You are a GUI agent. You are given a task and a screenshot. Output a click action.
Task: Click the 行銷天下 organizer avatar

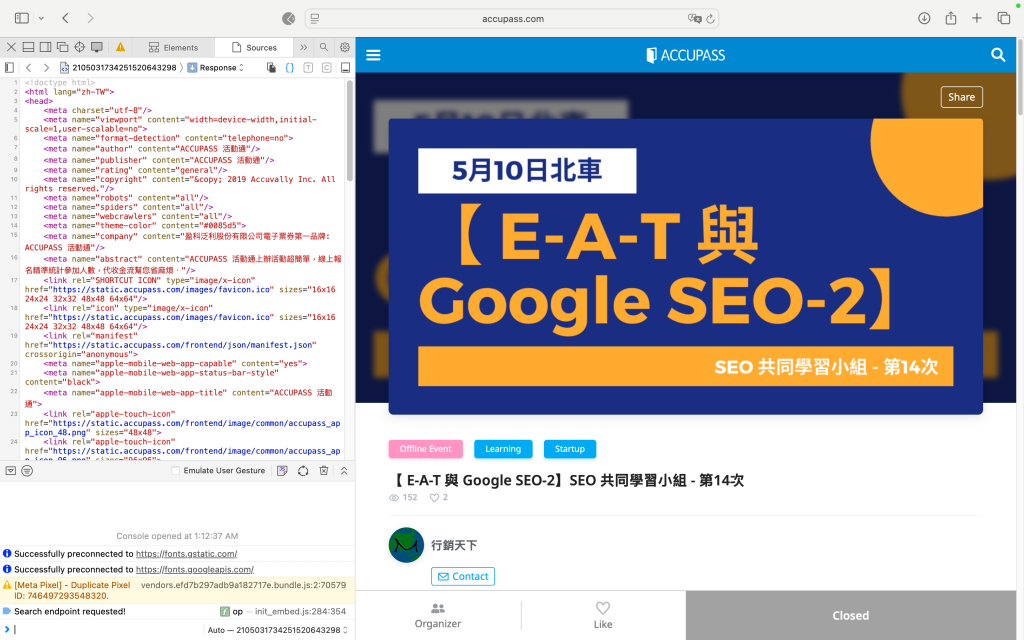click(x=406, y=545)
